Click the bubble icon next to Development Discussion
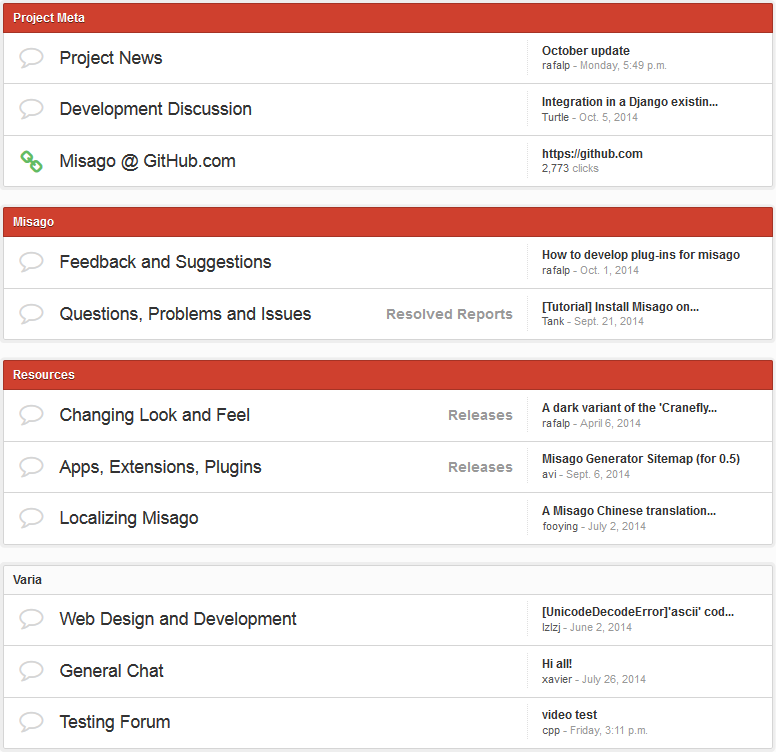The image size is (776, 752). click(31, 109)
